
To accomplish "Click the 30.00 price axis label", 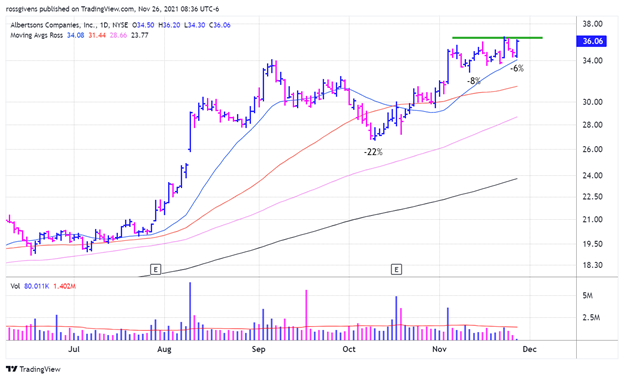I will coord(593,102).
